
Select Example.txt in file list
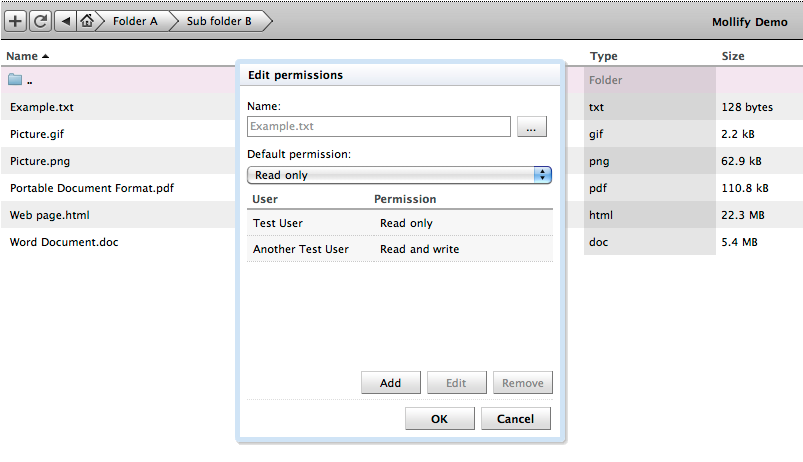point(41,107)
